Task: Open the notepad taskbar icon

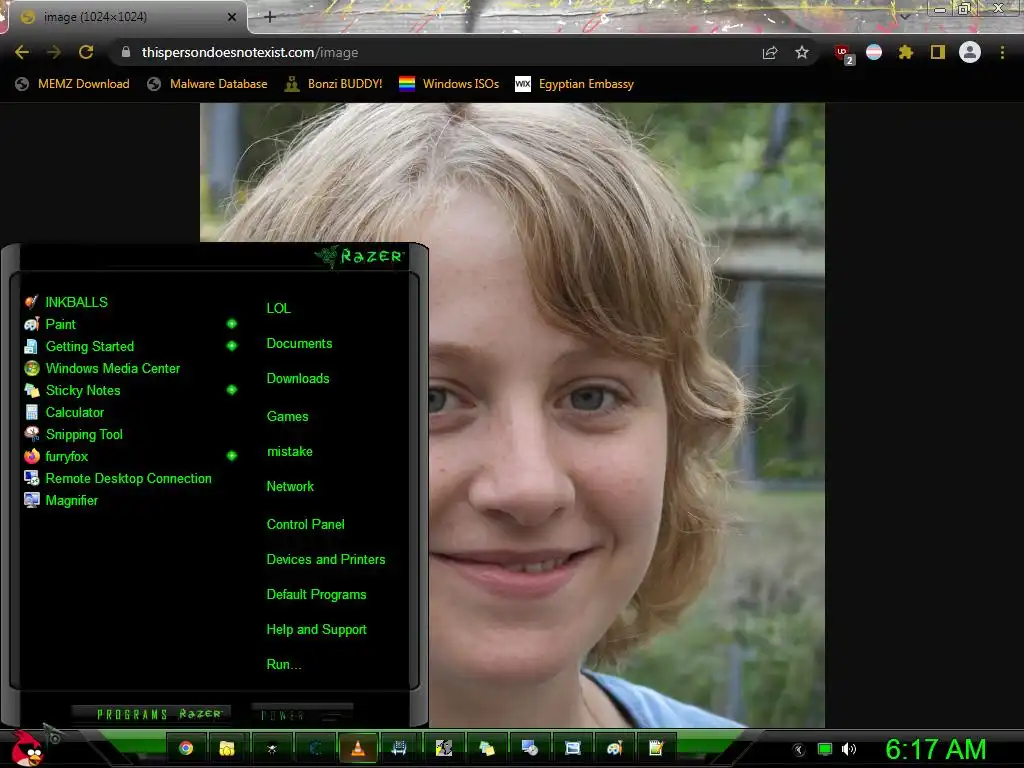Action: pyautogui.click(x=656, y=748)
